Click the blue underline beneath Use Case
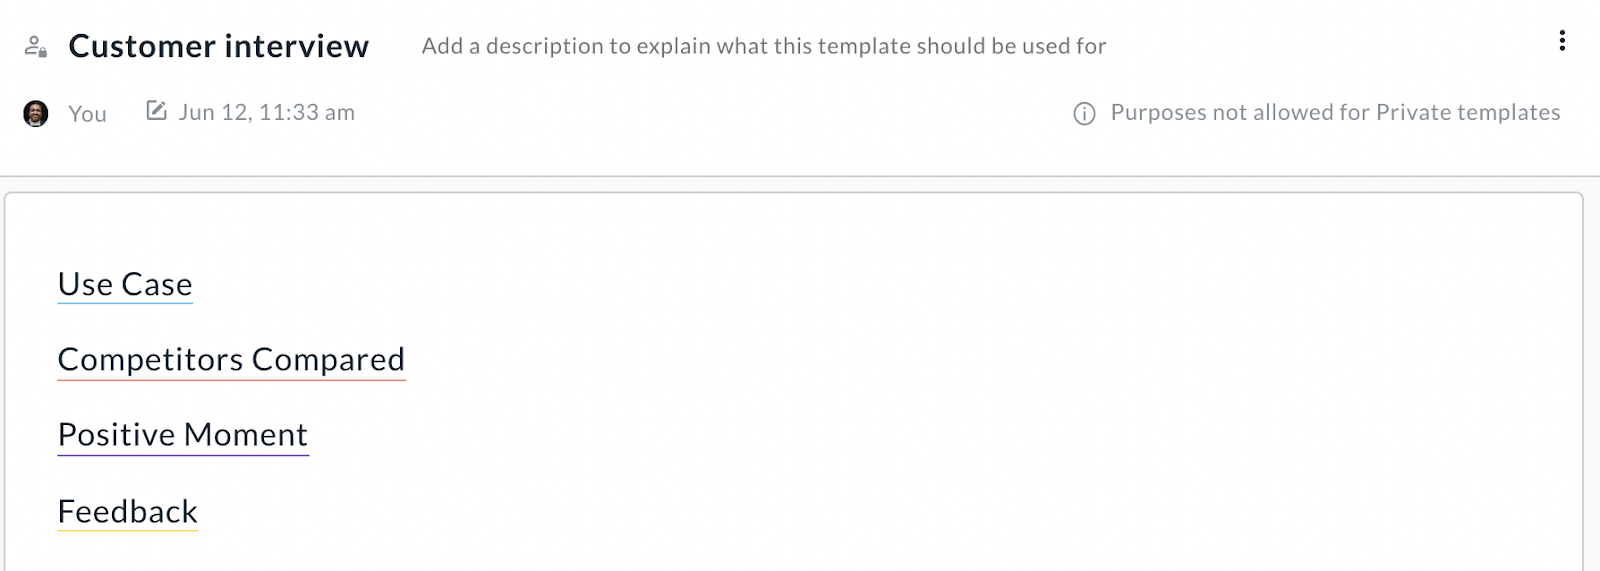This screenshot has height=571, width=1600. point(125,303)
